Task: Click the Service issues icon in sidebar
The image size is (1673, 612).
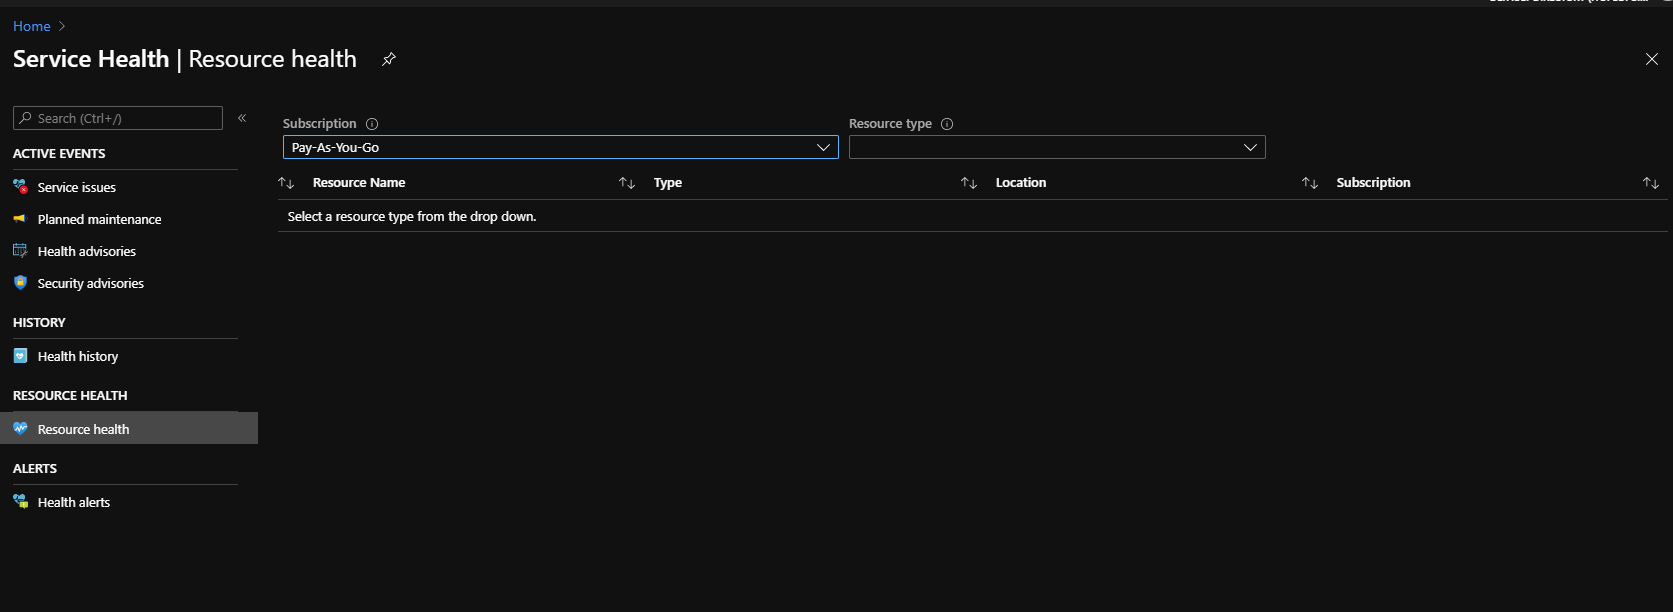Action: pyautogui.click(x=20, y=187)
